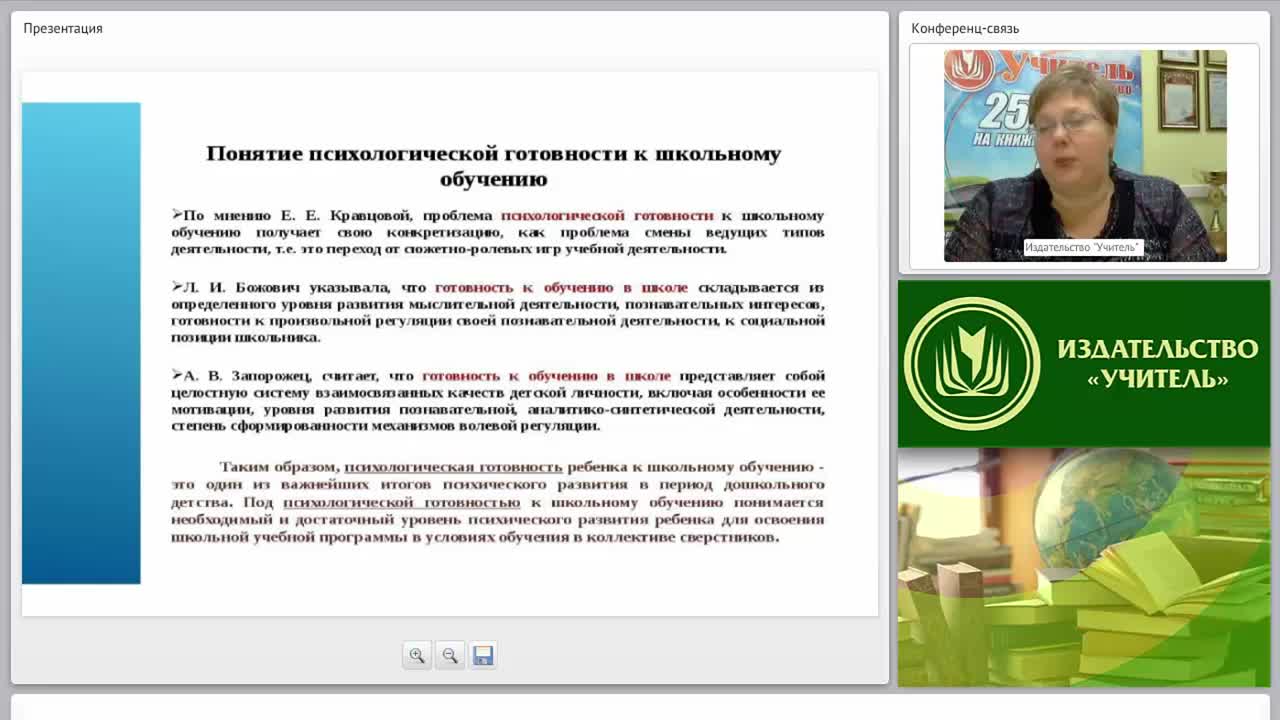This screenshot has width=1280, height=720.
Task: Click the slide title about психологической готовности
Action: coord(493,166)
